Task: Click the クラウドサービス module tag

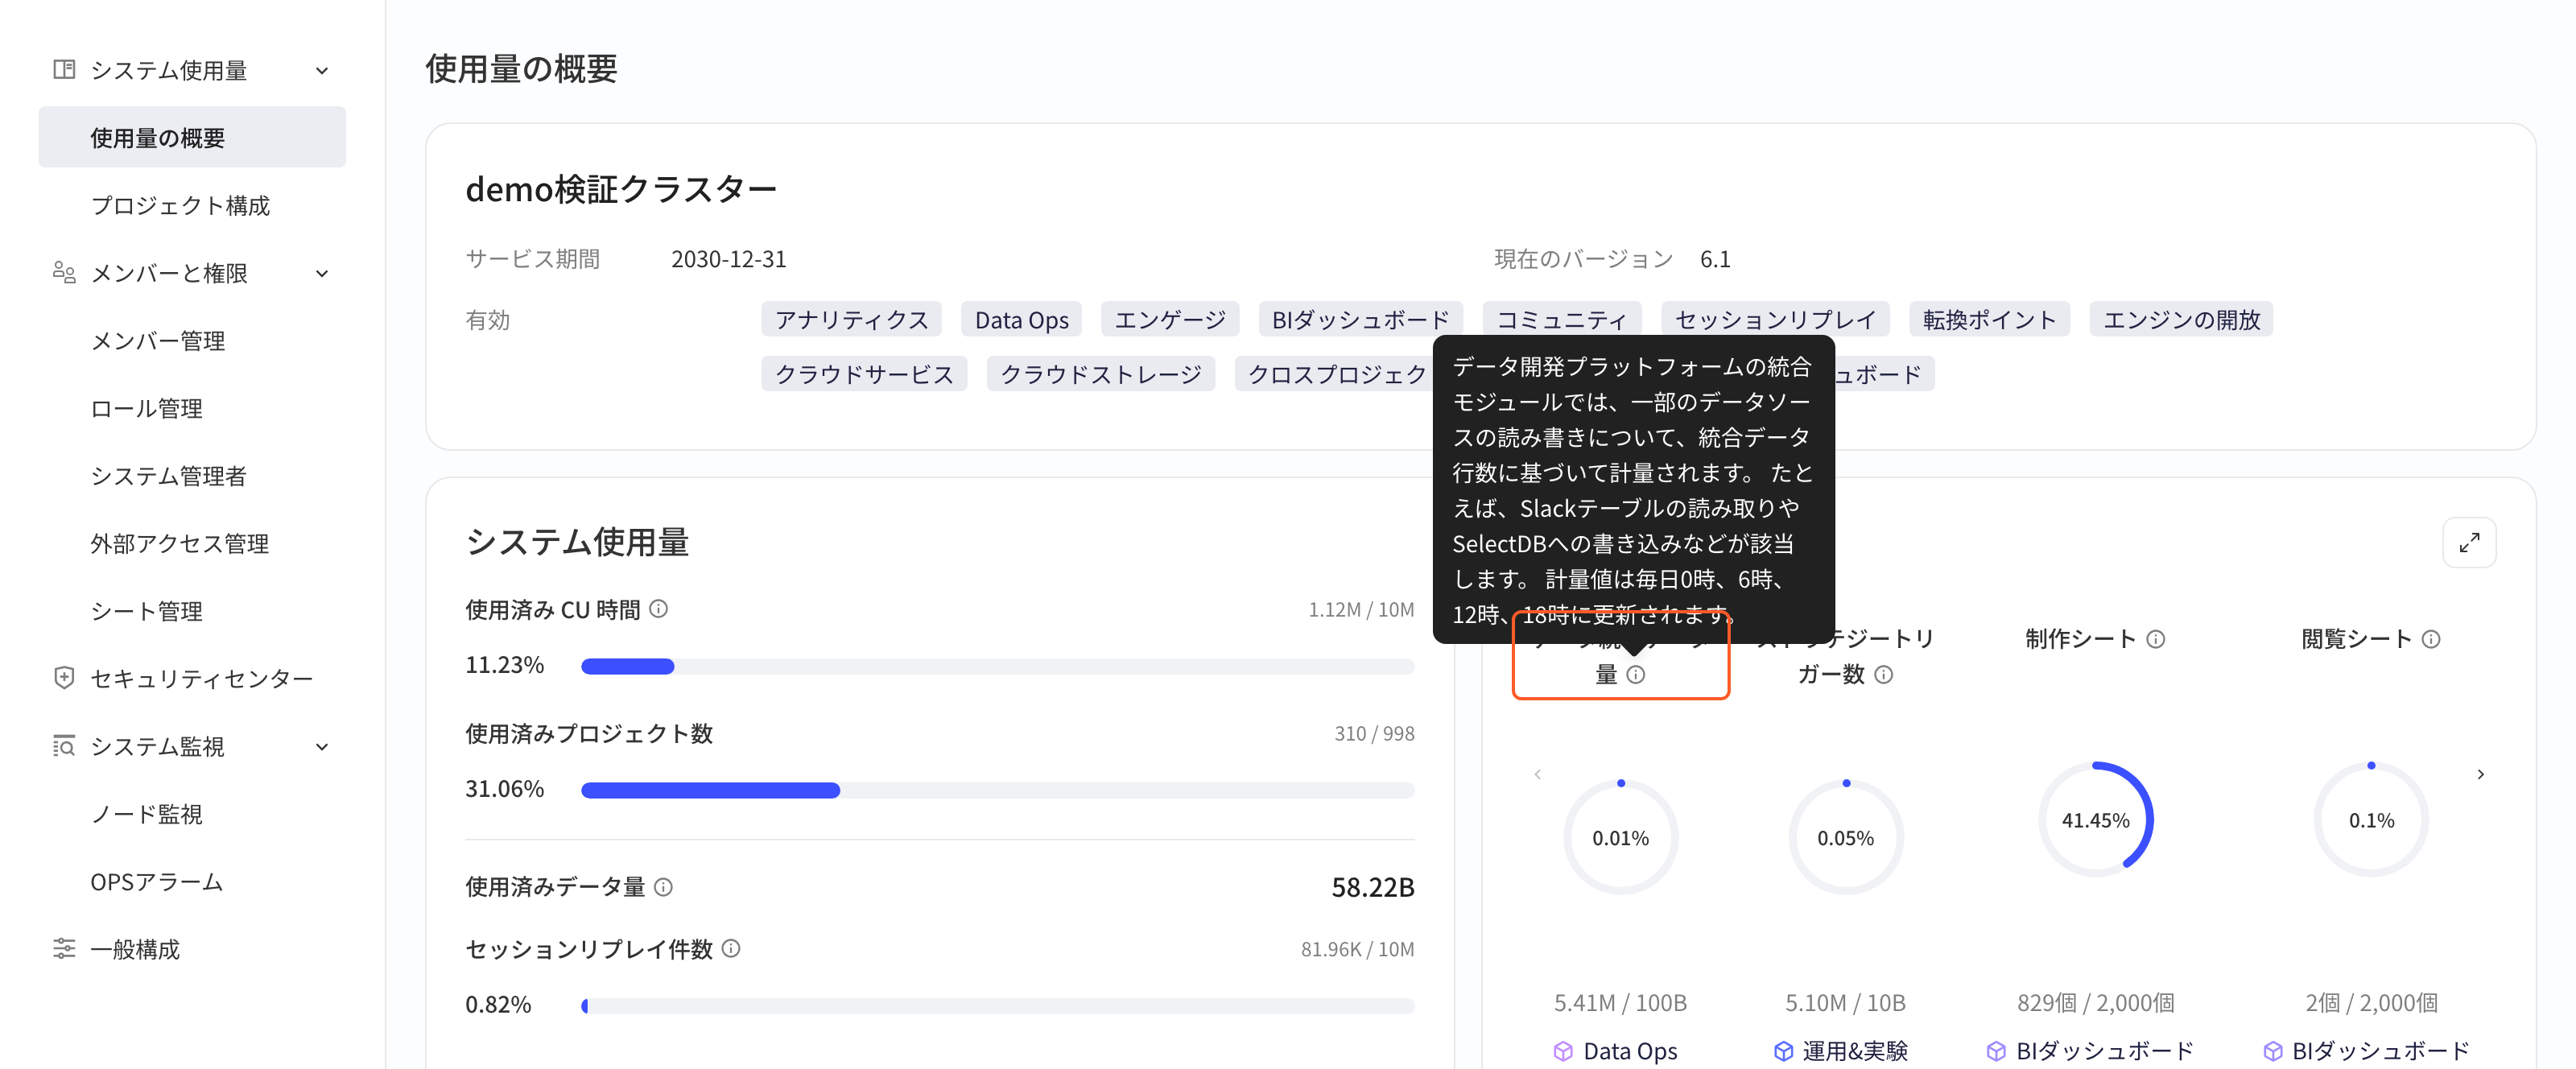Action: coord(864,373)
